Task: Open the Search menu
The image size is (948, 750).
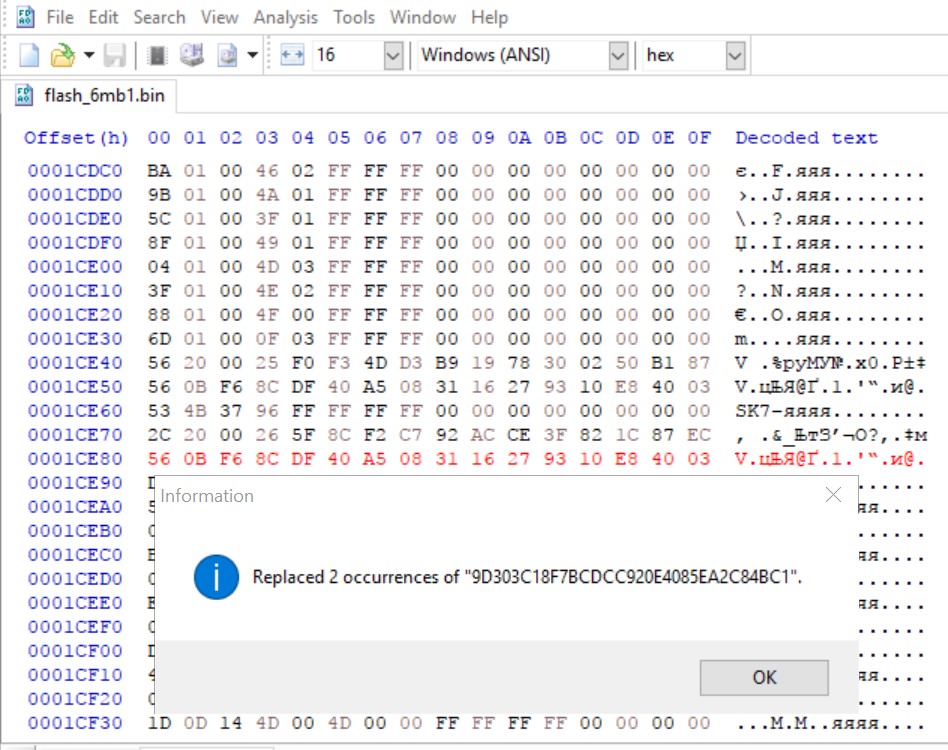Action: pyautogui.click(x=159, y=17)
